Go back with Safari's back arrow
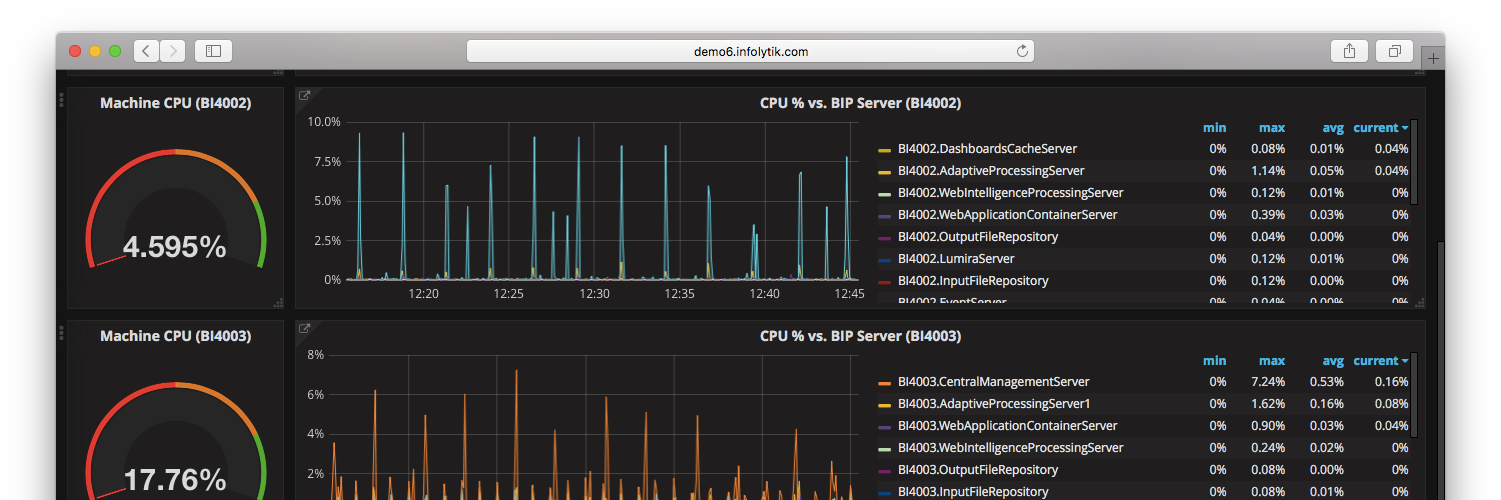Screen dimensions: 1501x500 (x=146, y=51)
